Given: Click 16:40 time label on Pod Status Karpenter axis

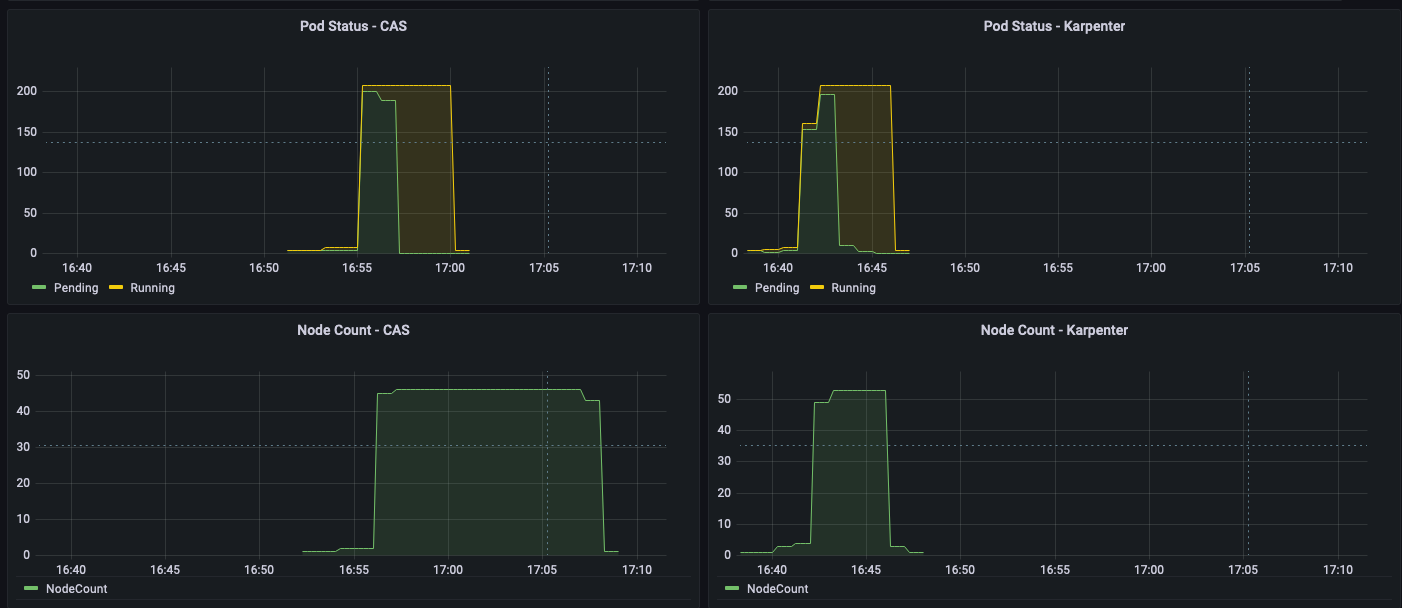Looking at the screenshot, I should 777,268.
